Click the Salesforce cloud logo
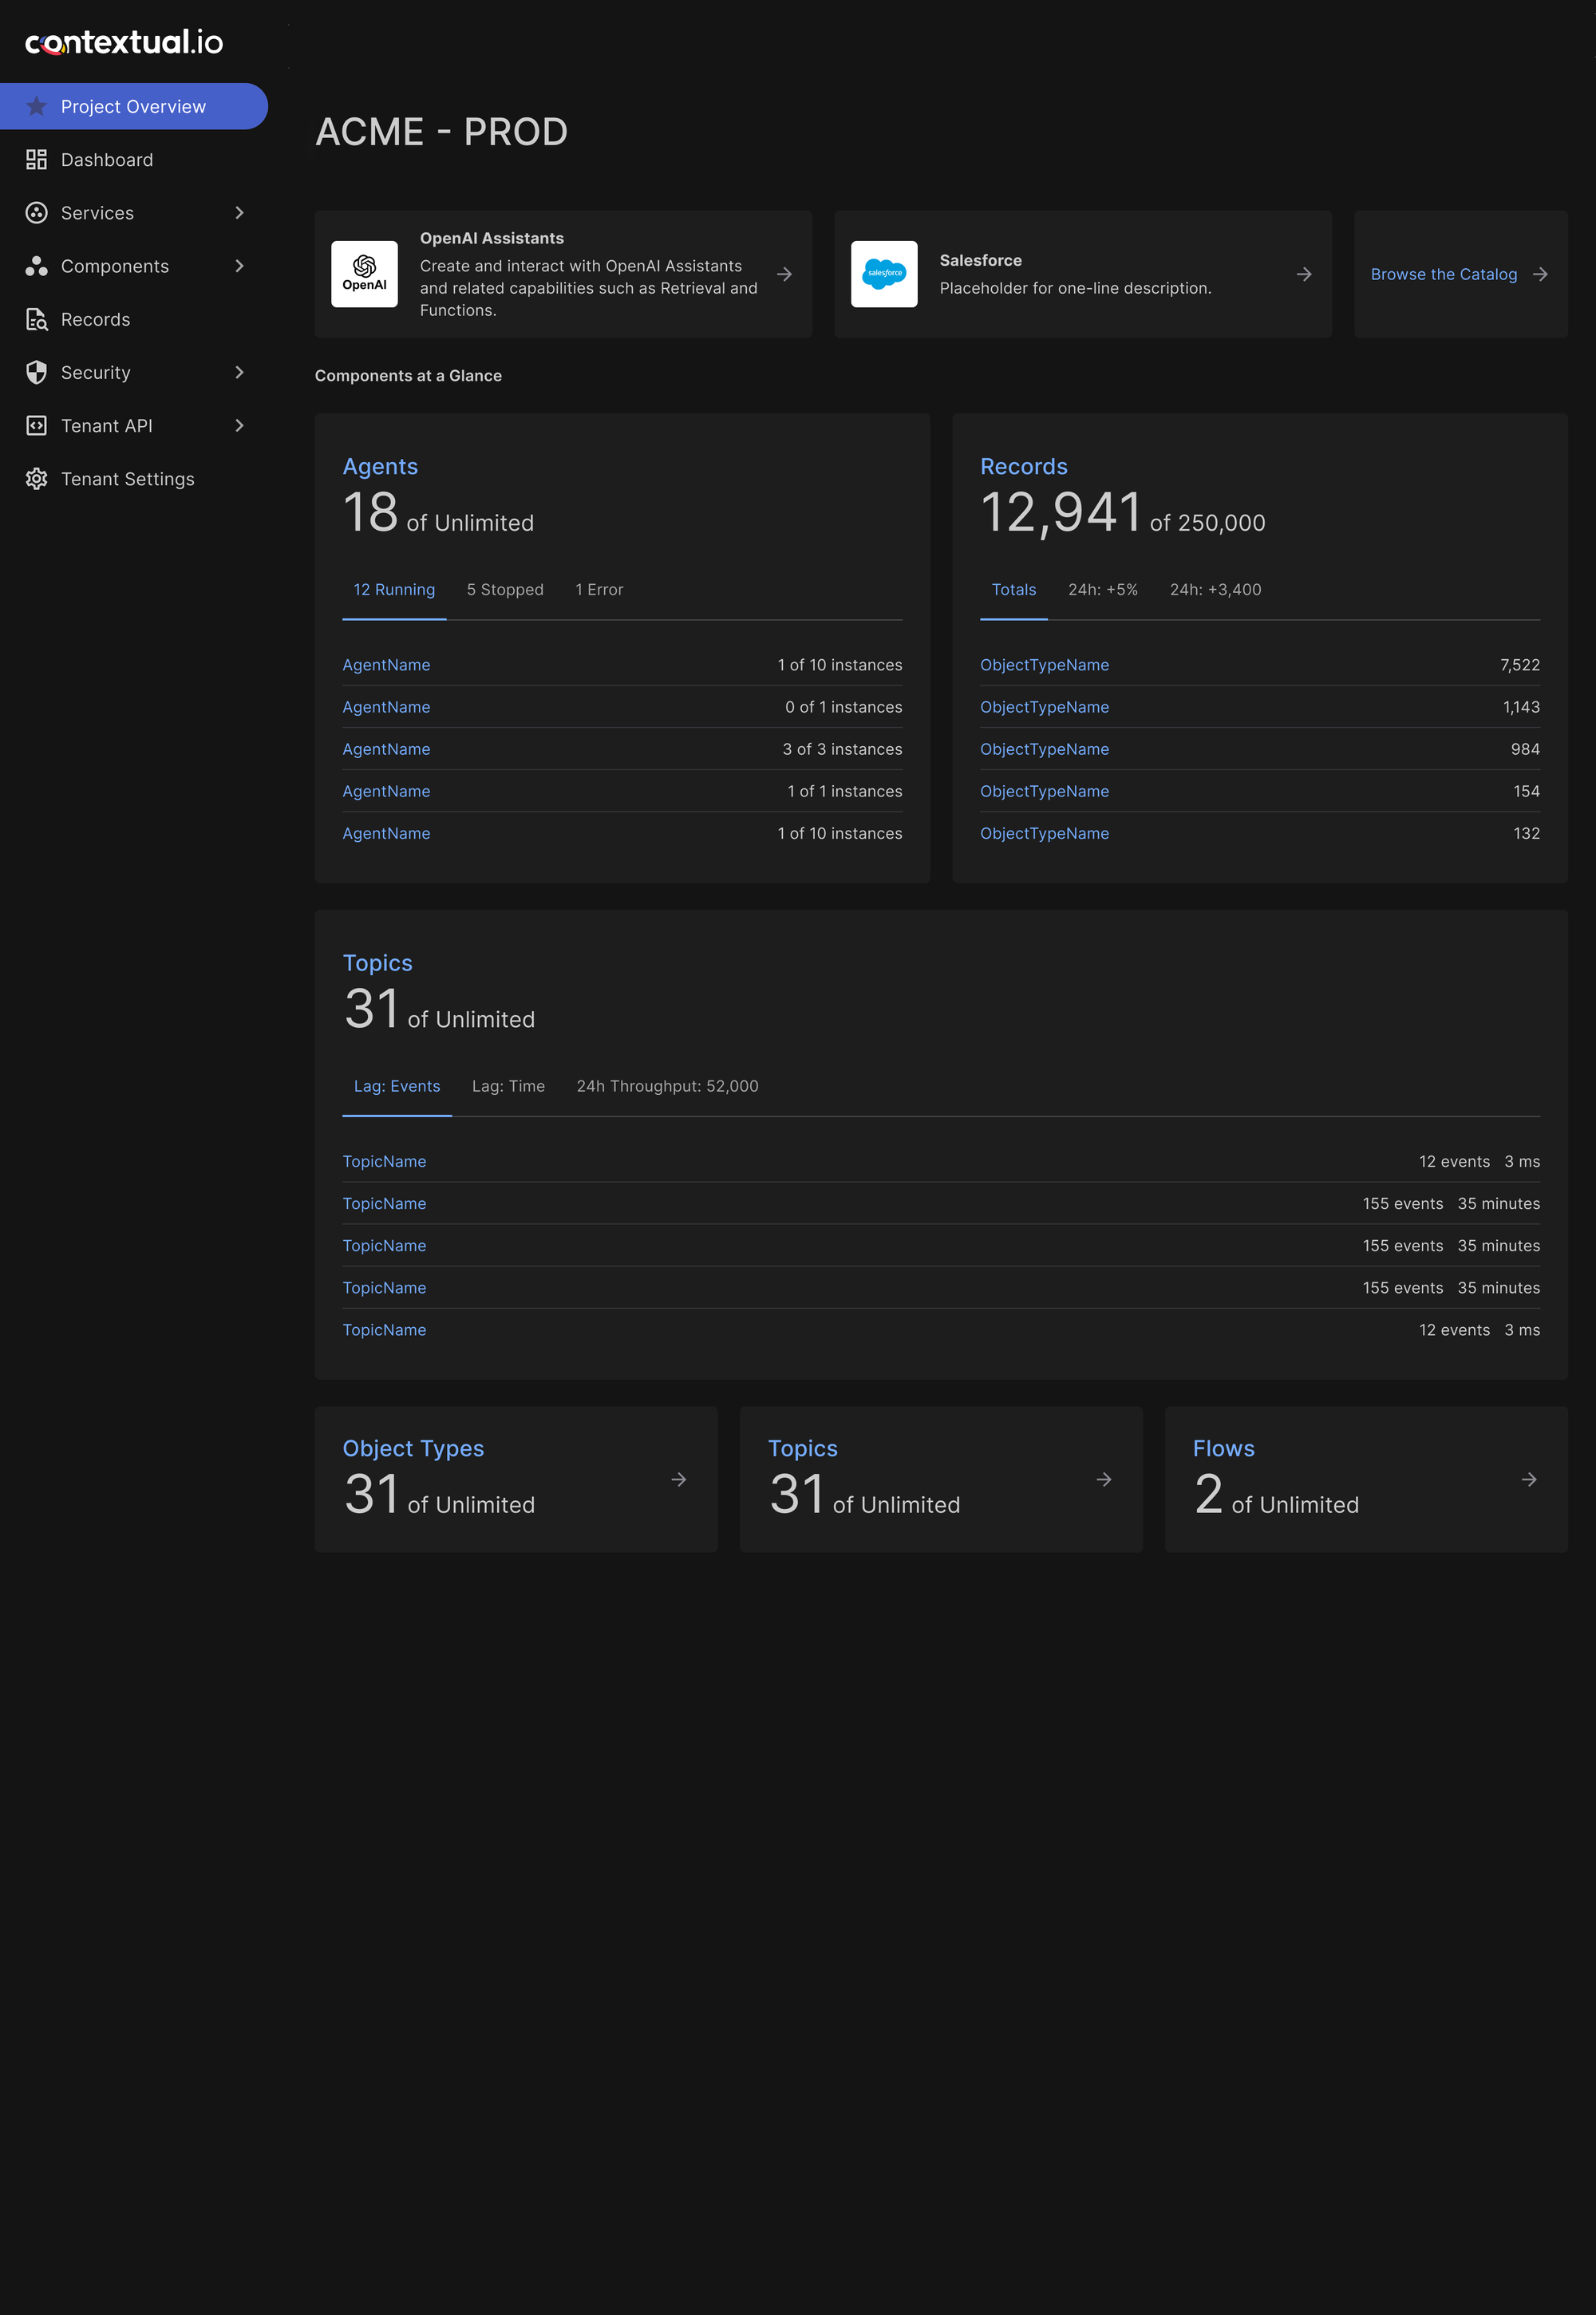Viewport: 1596px width, 2315px height. coord(883,274)
